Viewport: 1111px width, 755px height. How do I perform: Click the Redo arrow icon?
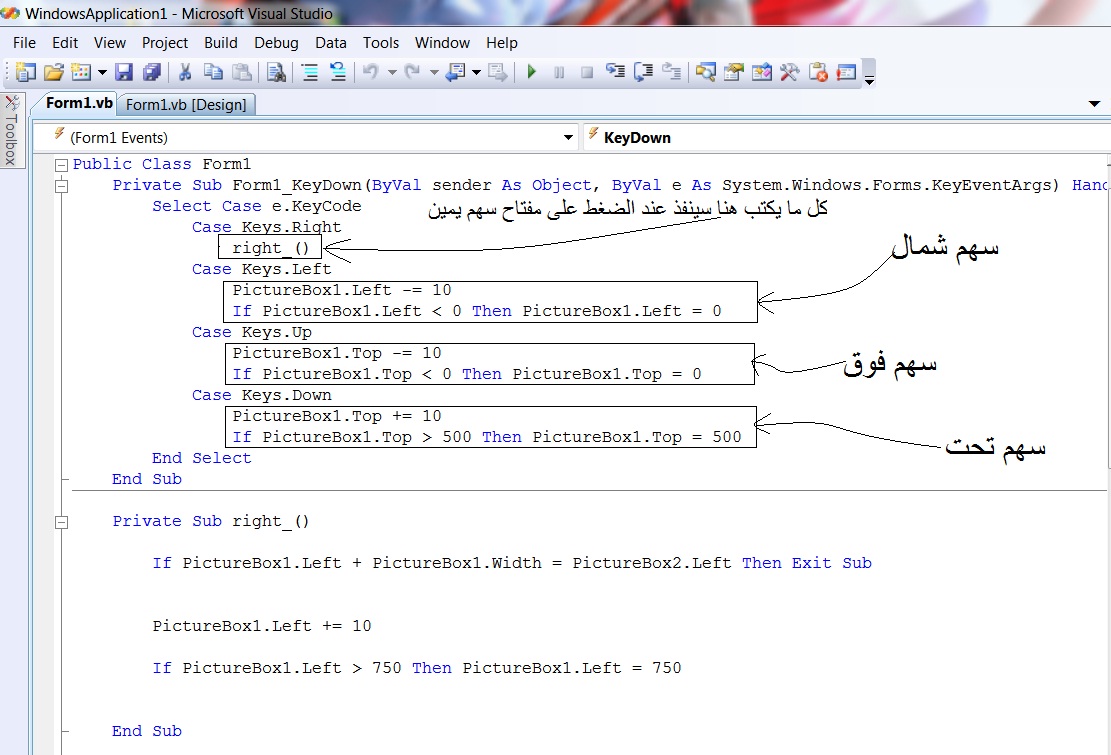412,72
